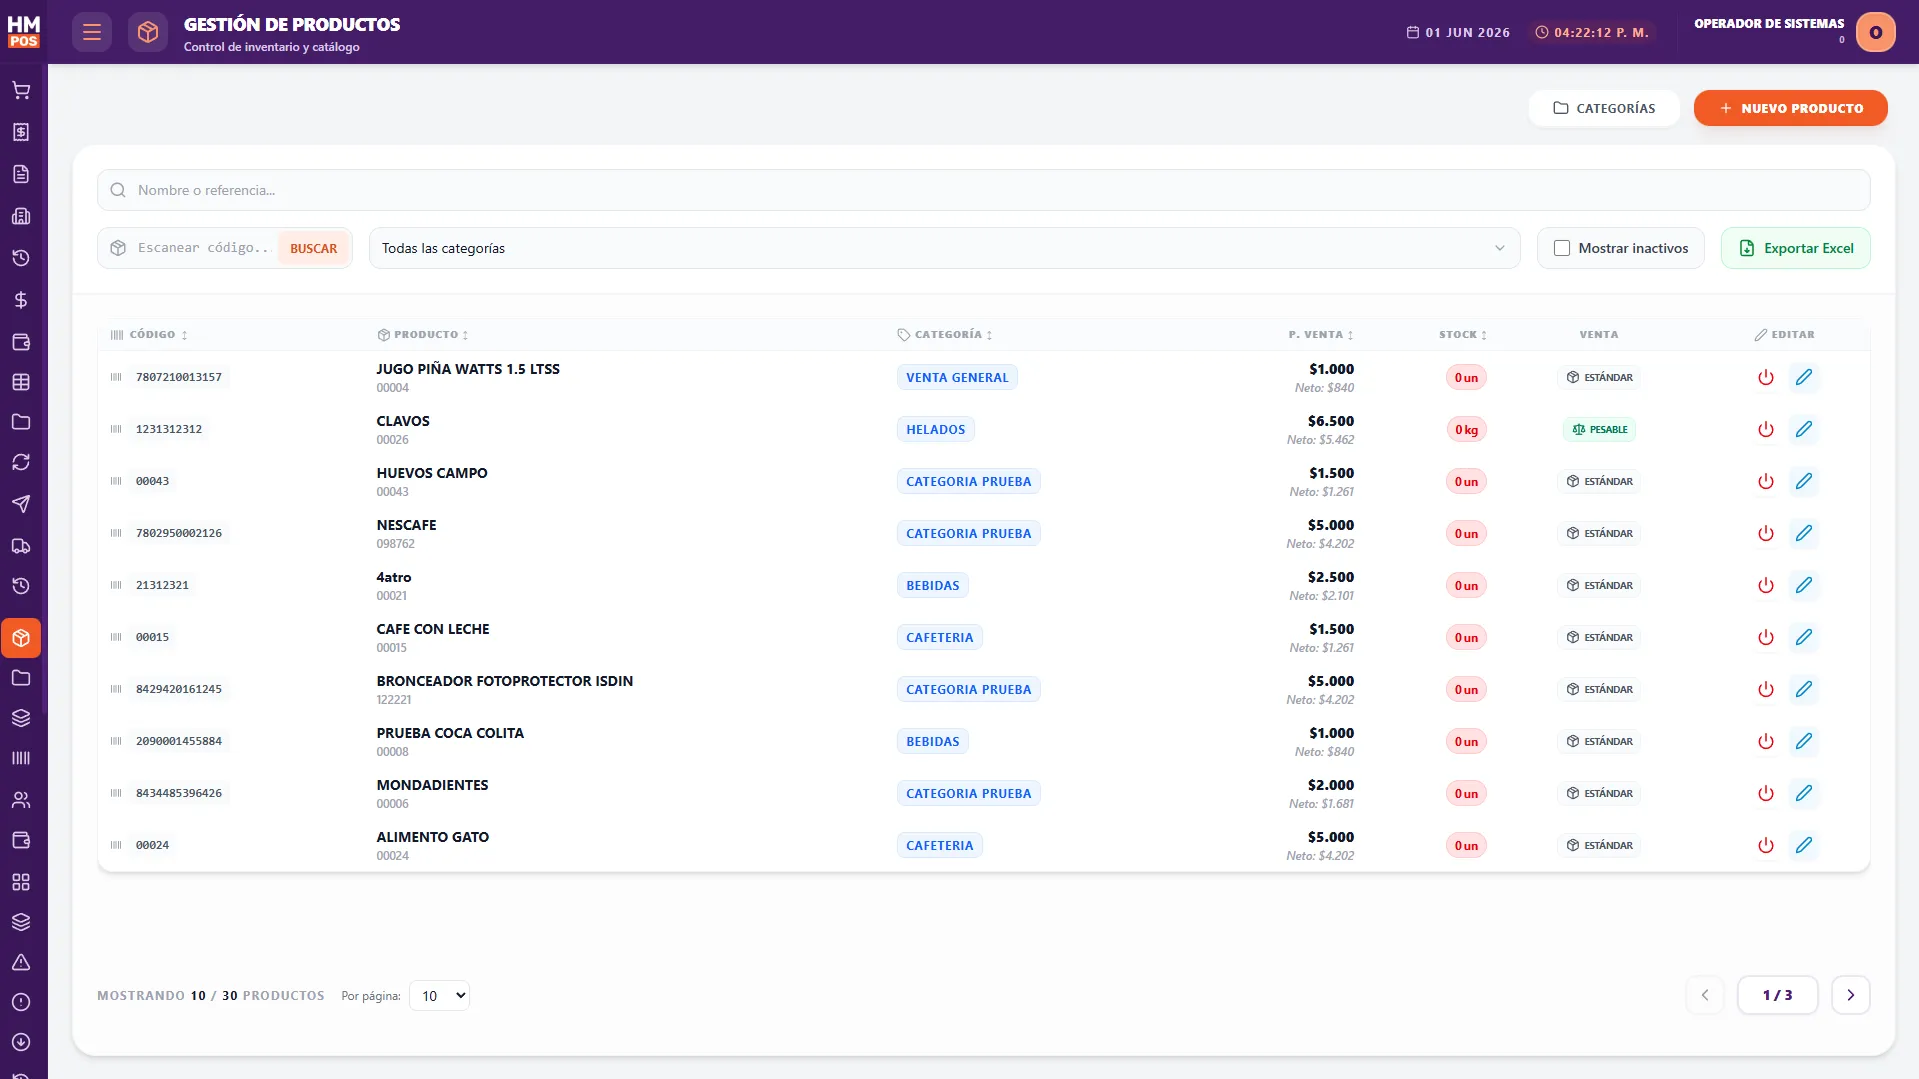Edit the NESCAFE product with pencil icon

(x=1803, y=533)
